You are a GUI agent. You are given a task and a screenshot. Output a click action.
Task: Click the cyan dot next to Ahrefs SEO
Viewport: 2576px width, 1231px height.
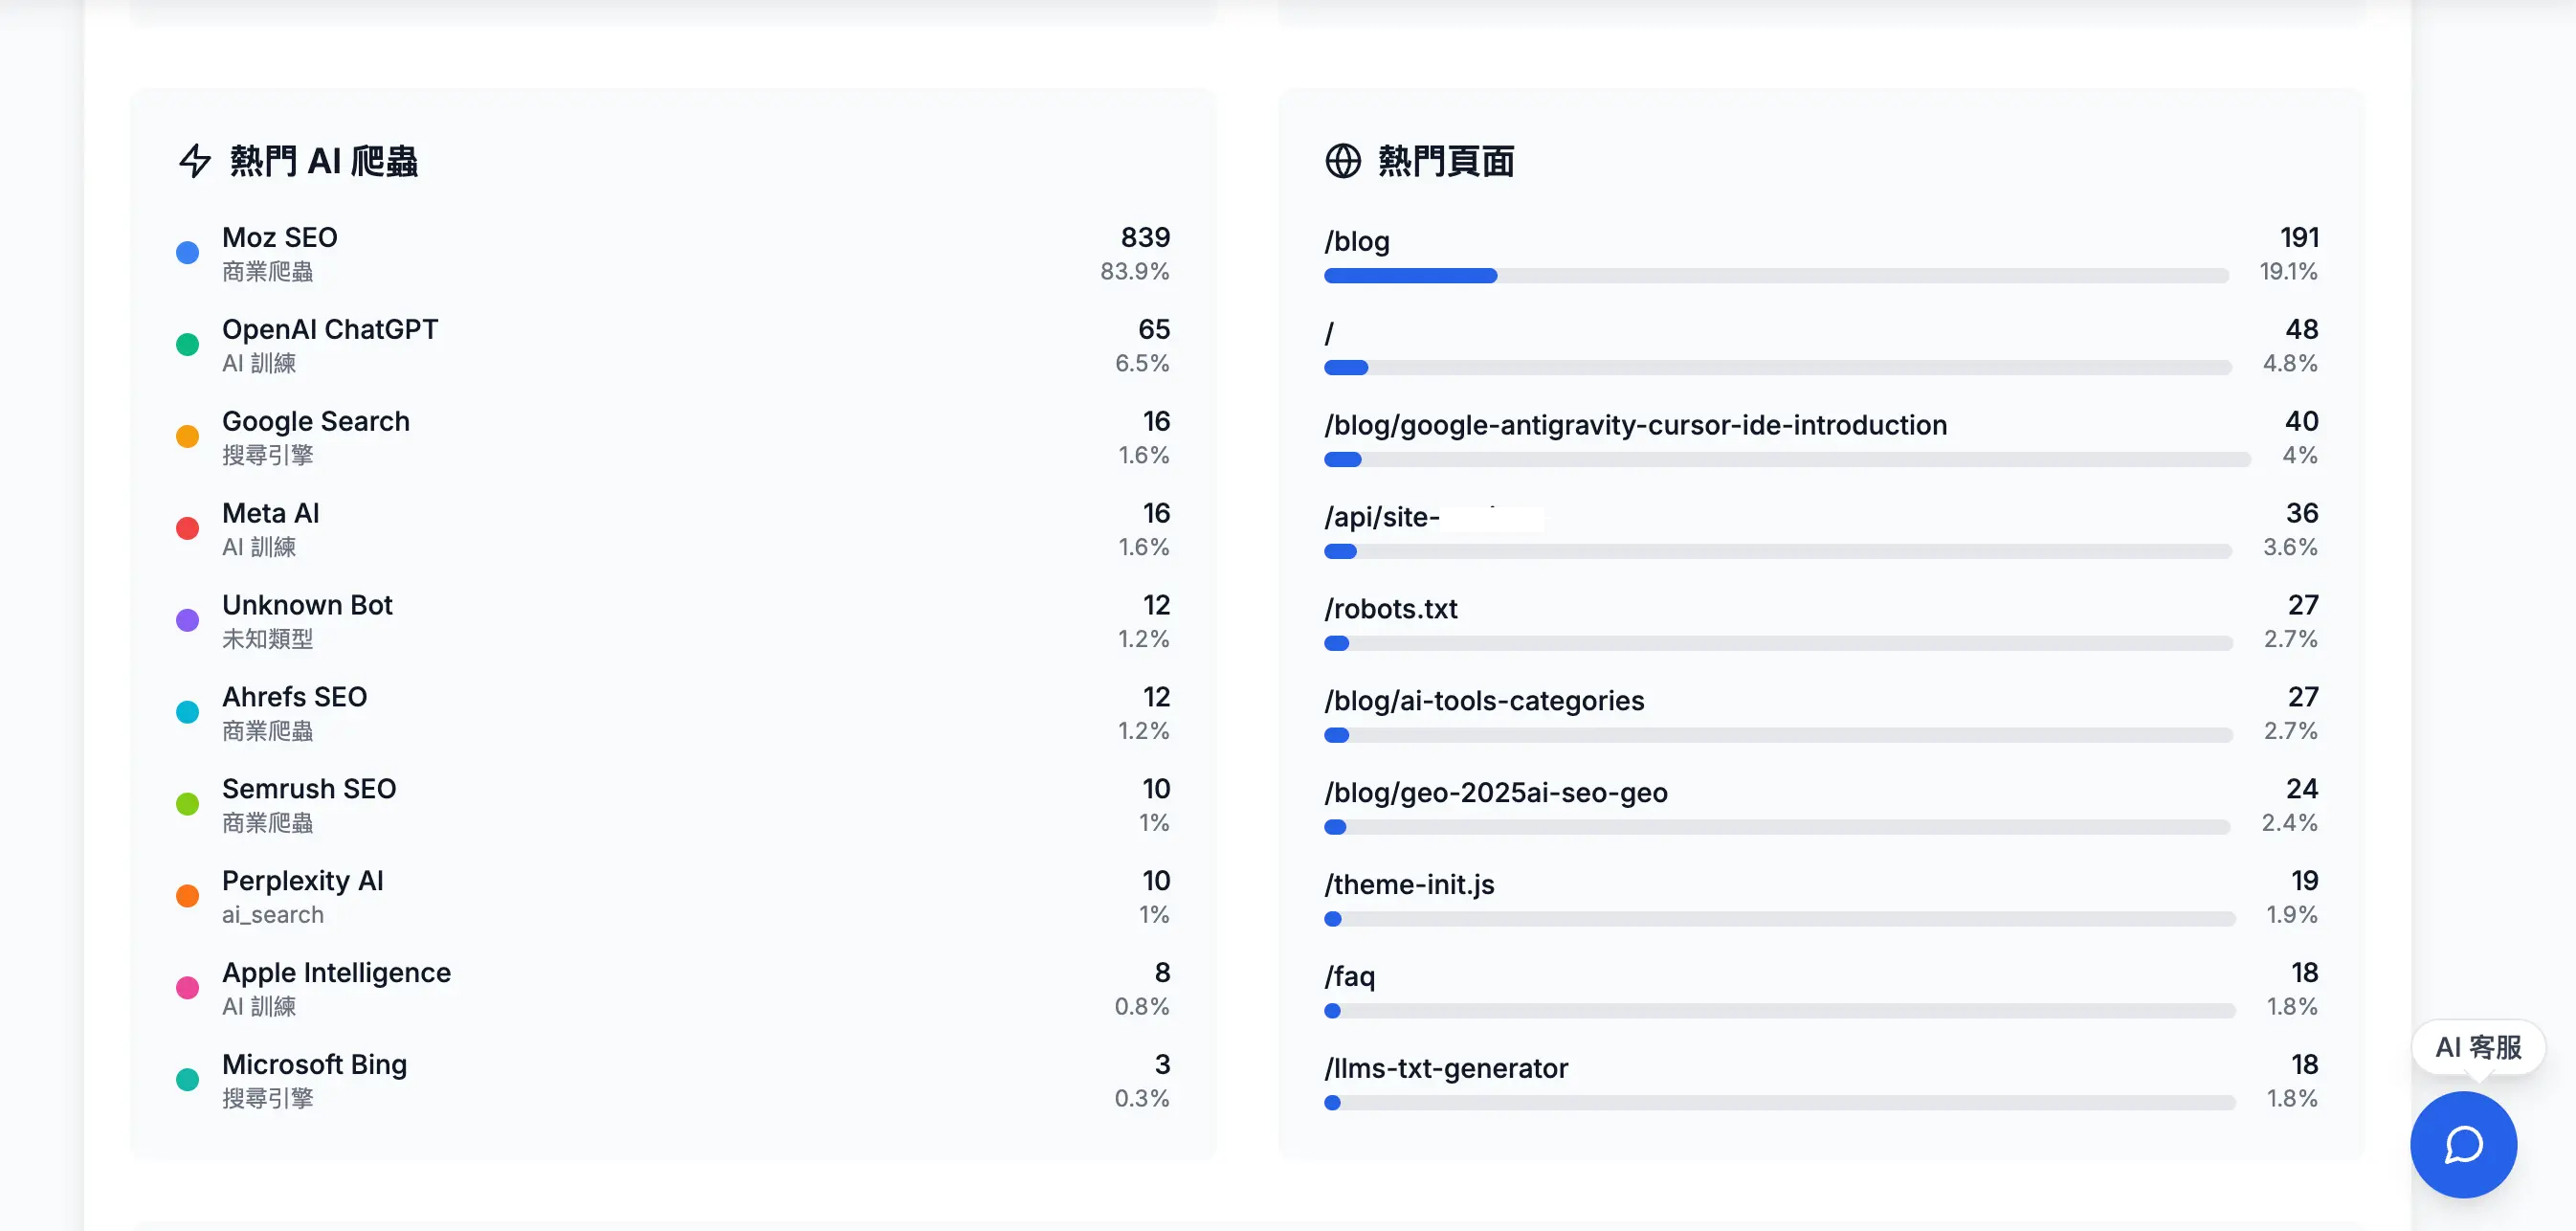pyautogui.click(x=187, y=712)
